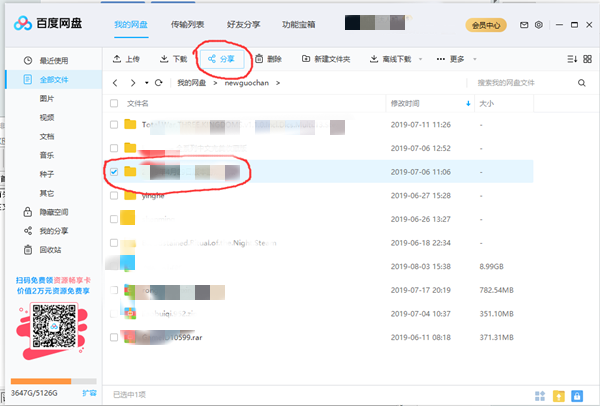The image size is (600, 406).
Task: Select 最近使用 in sidebar
Action: [x=54, y=60]
